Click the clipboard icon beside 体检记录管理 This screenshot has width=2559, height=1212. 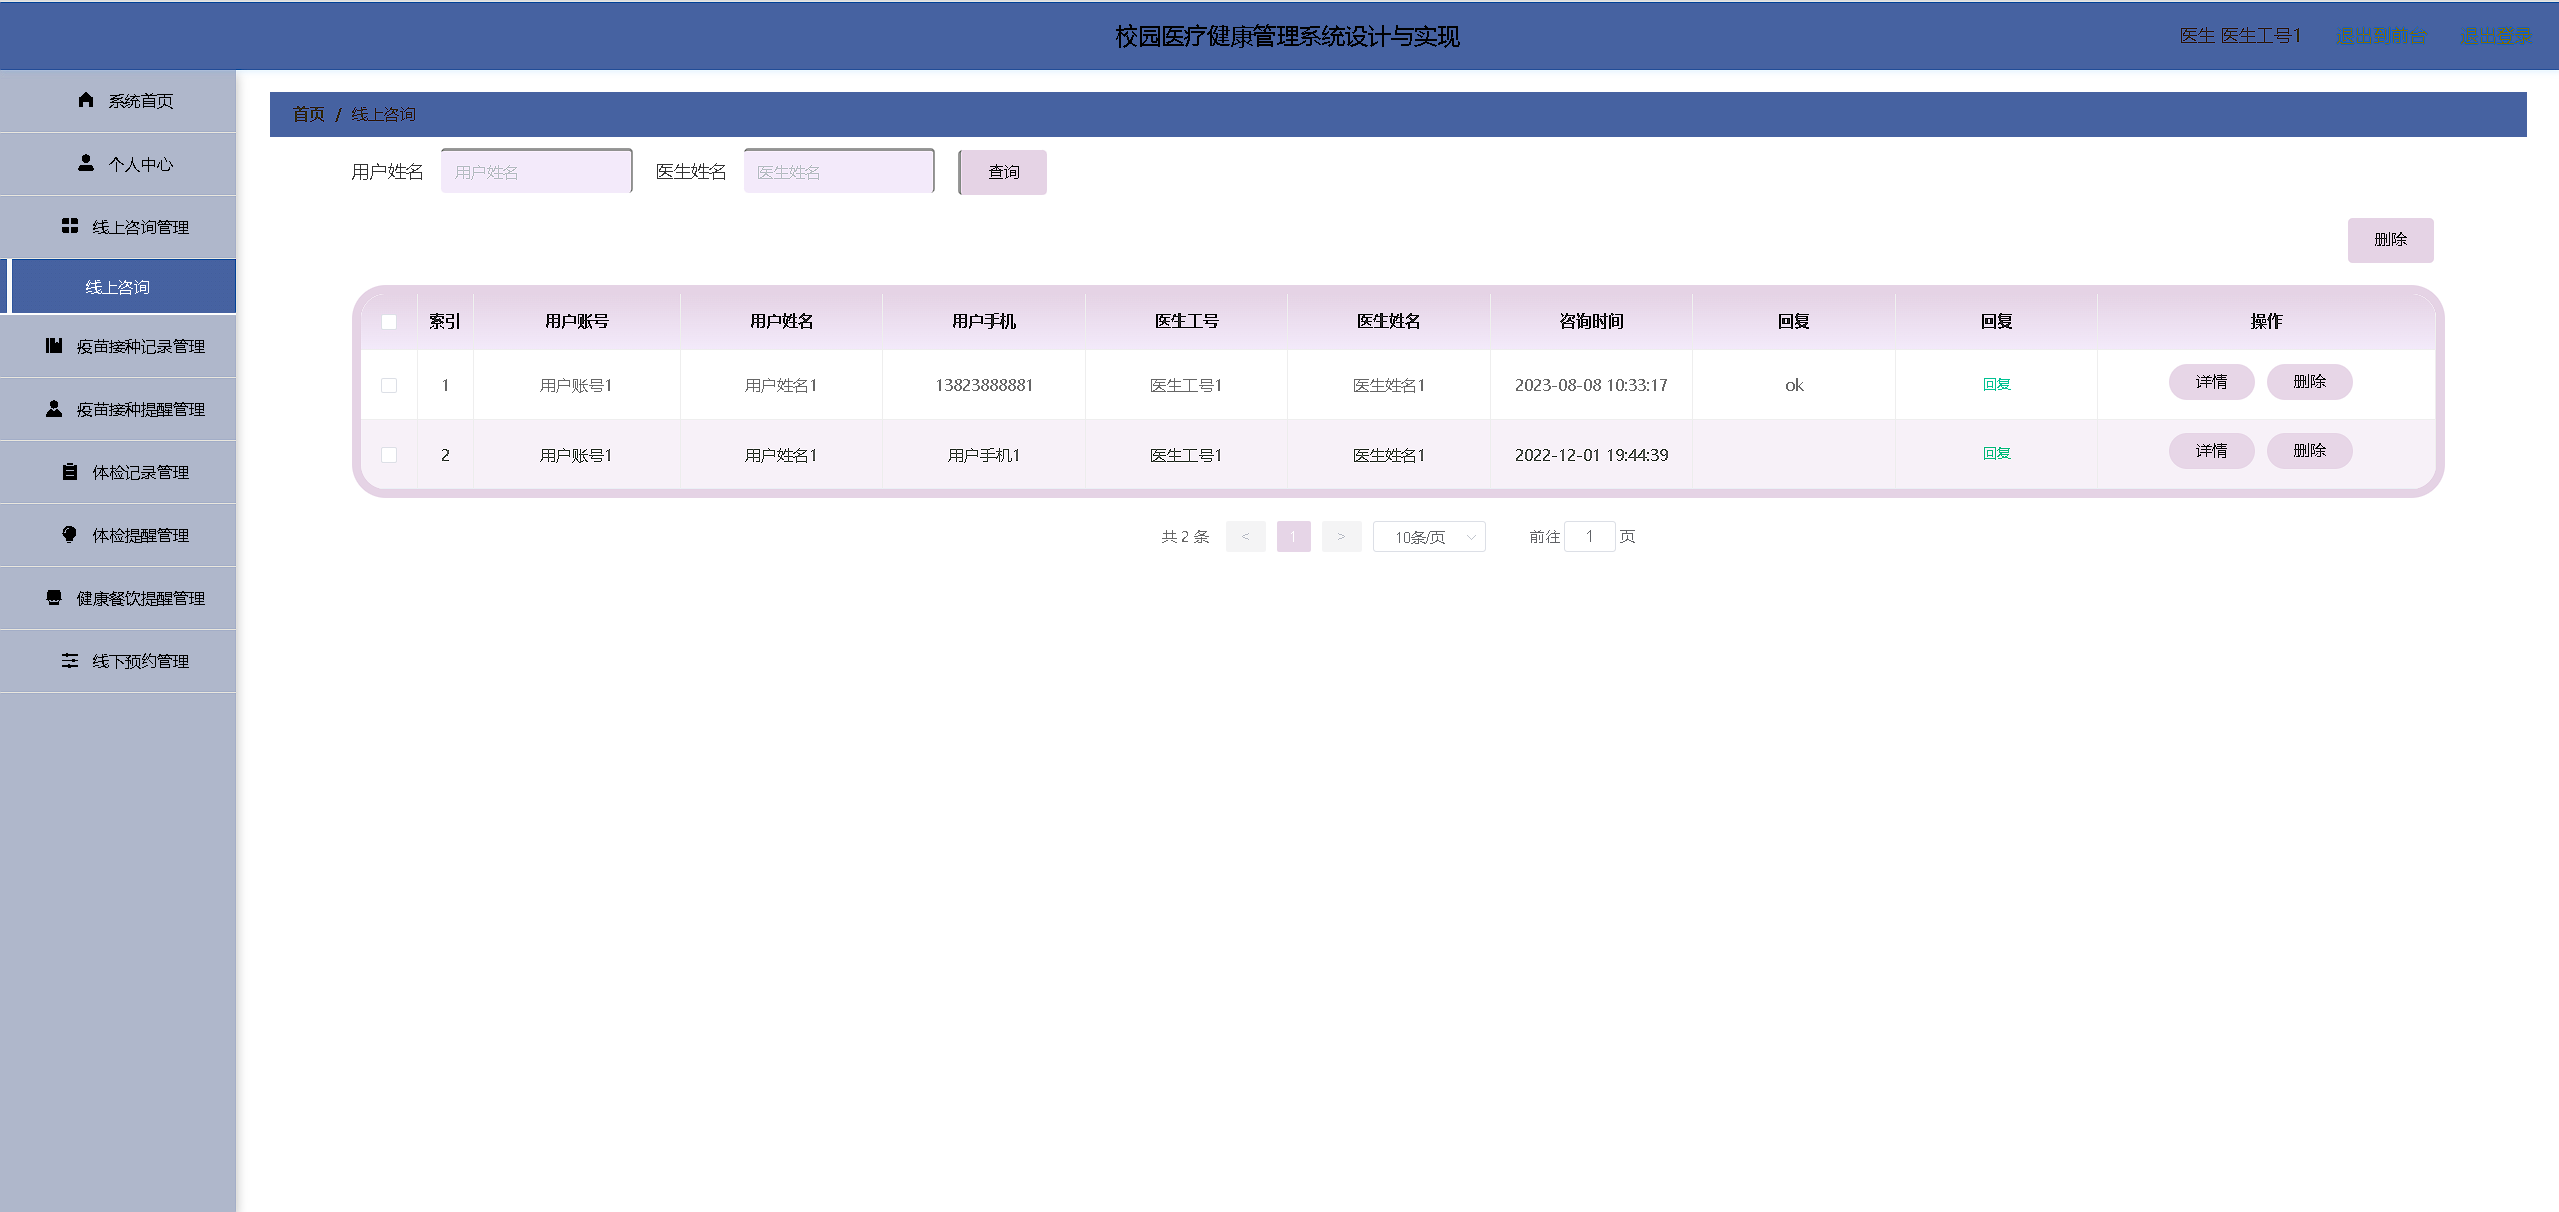pyautogui.click(x=70, y=472)
